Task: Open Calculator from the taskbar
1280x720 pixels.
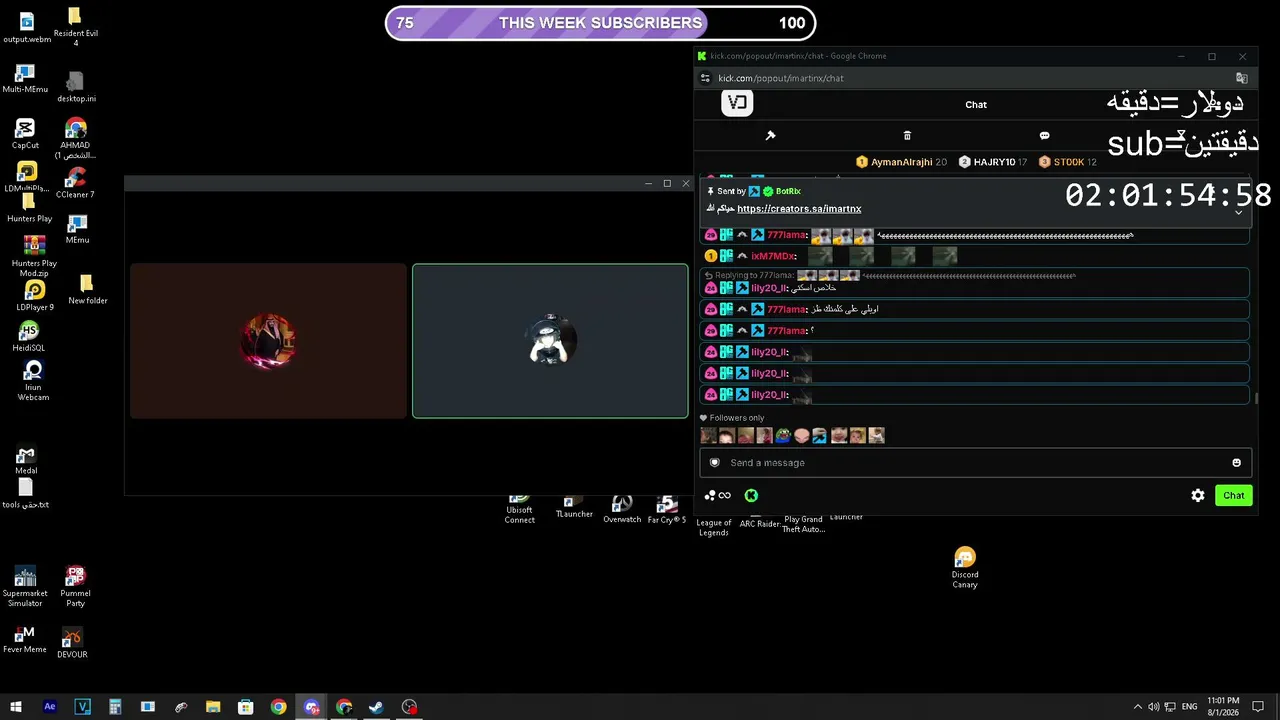Action: click(115, 707)
